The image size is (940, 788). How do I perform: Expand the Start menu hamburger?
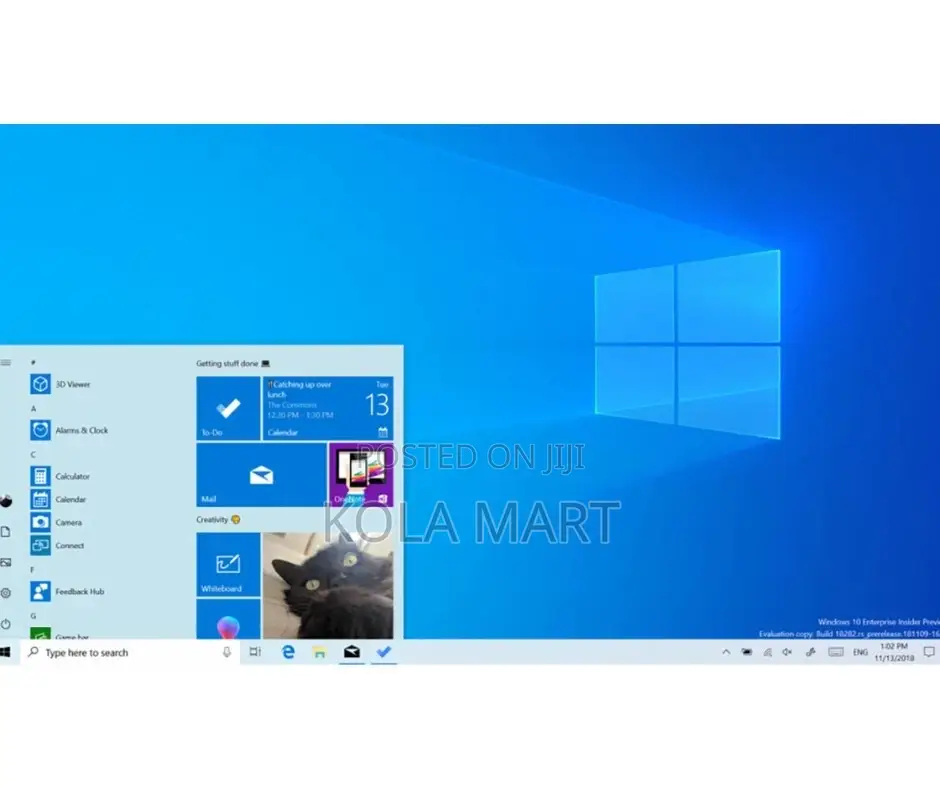[6, 362]
